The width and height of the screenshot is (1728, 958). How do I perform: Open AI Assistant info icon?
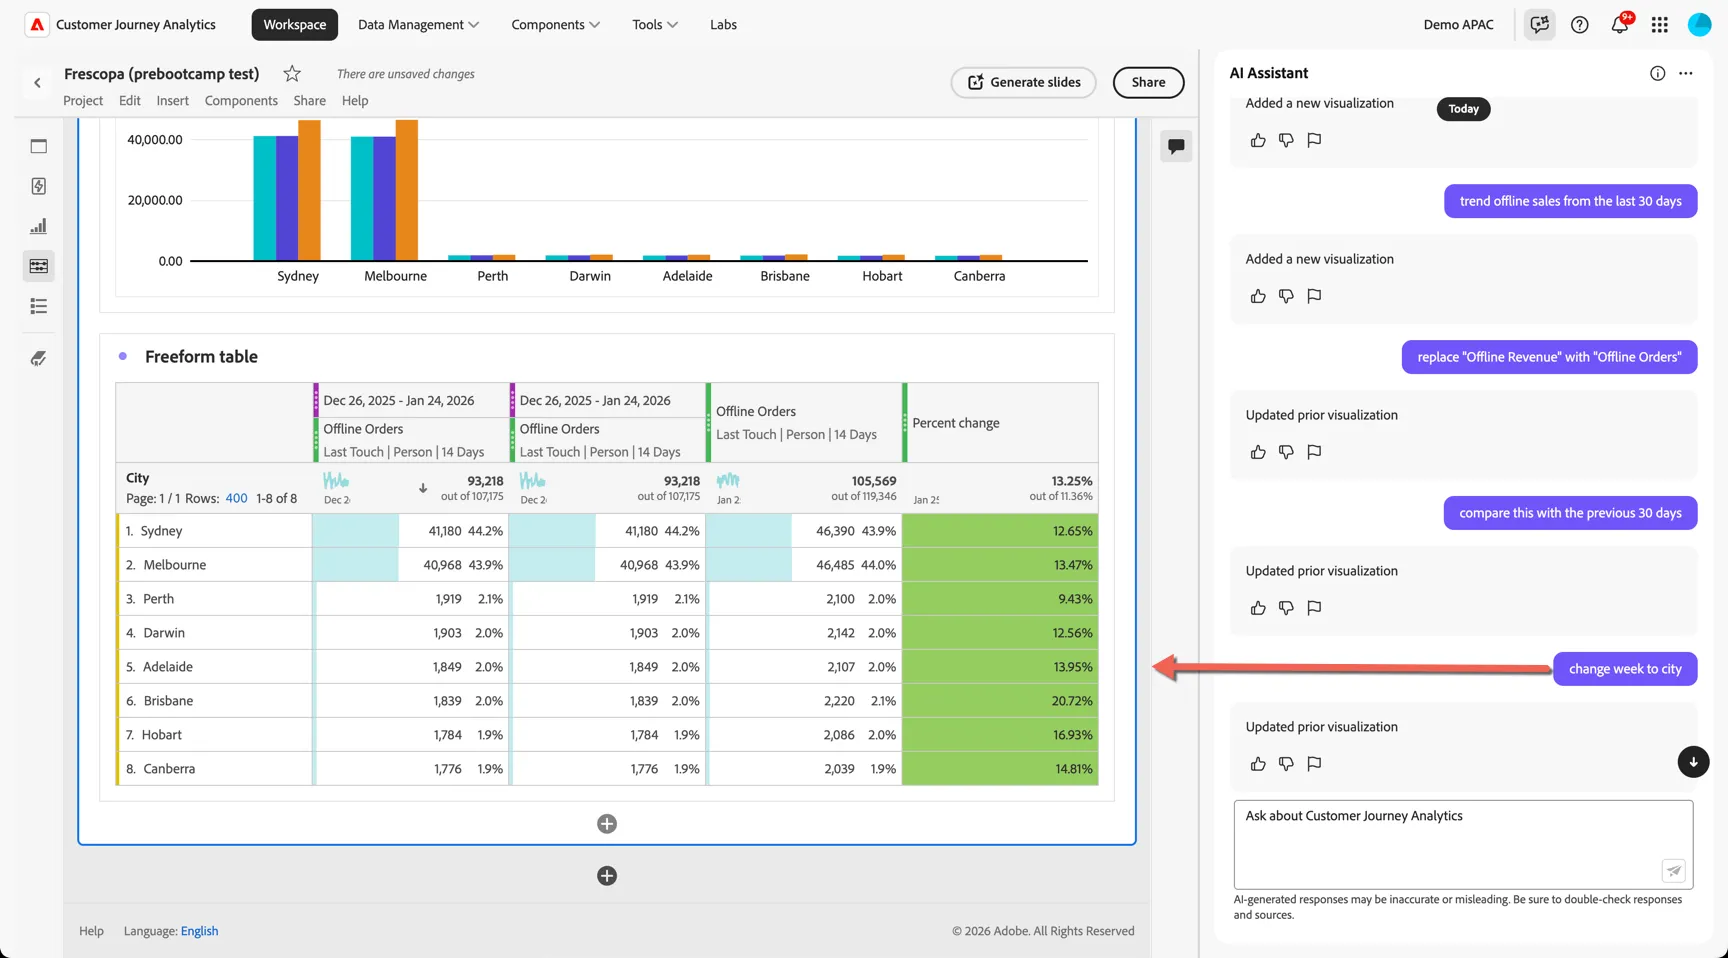click(1658, 73)
